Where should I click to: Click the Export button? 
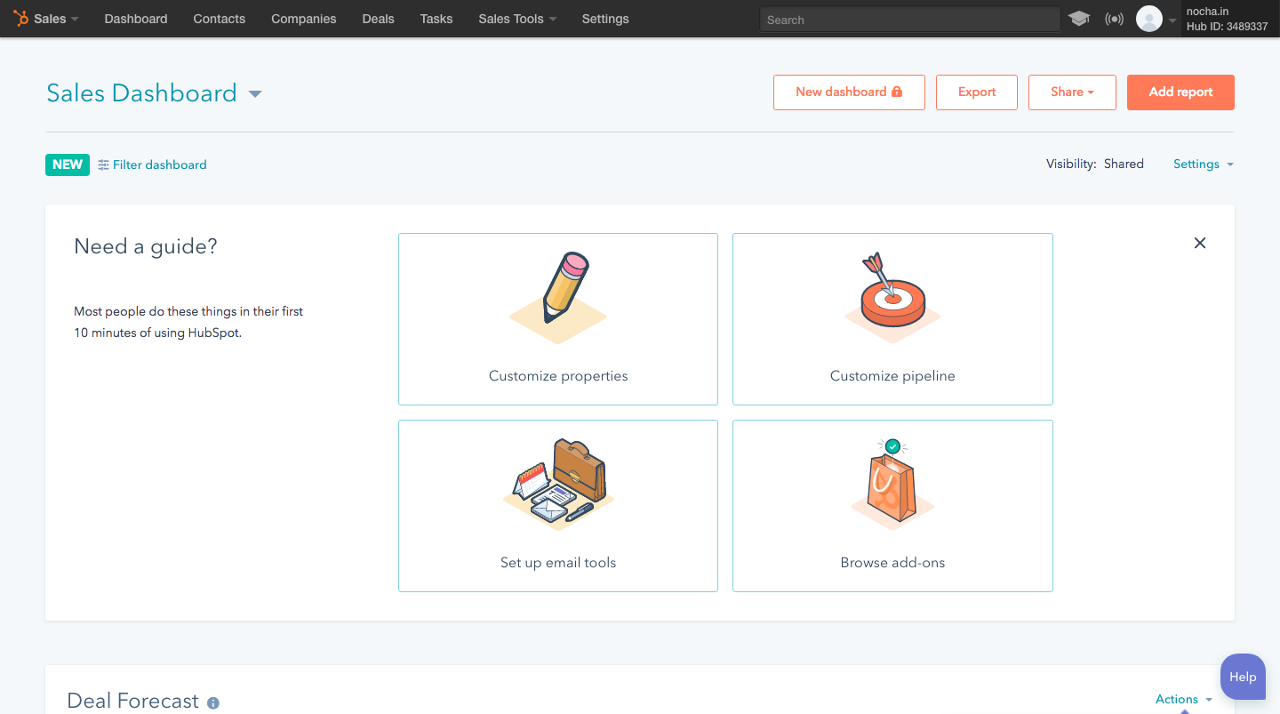[x=977, y=92]
